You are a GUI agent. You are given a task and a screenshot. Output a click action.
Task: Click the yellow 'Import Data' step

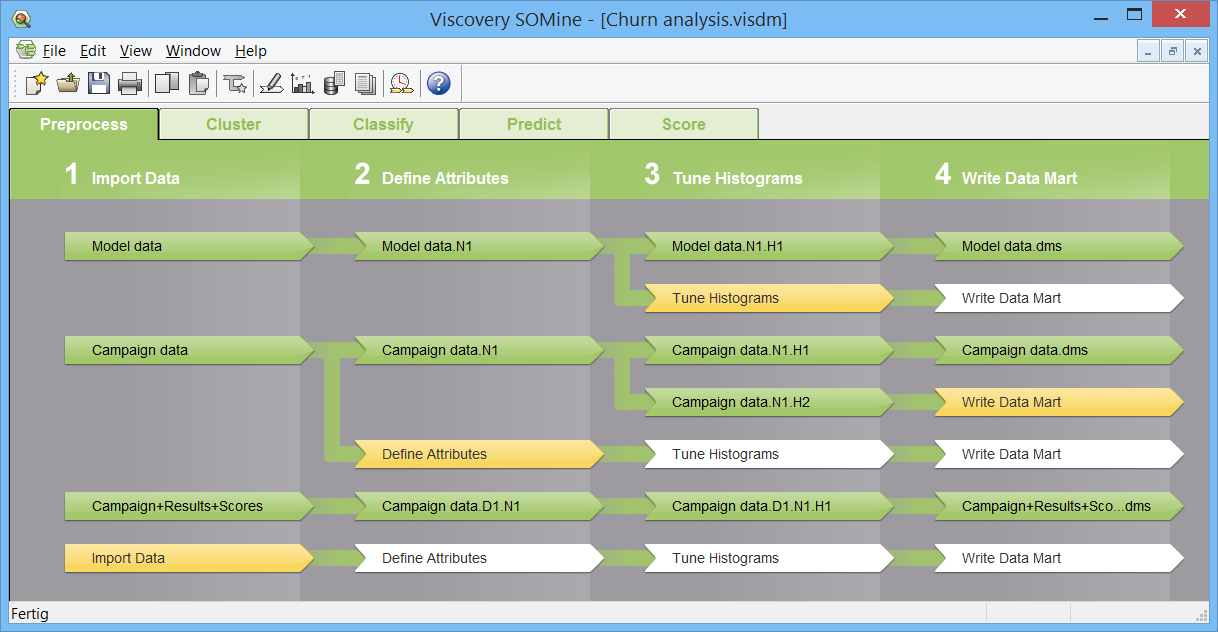[189, 558]
